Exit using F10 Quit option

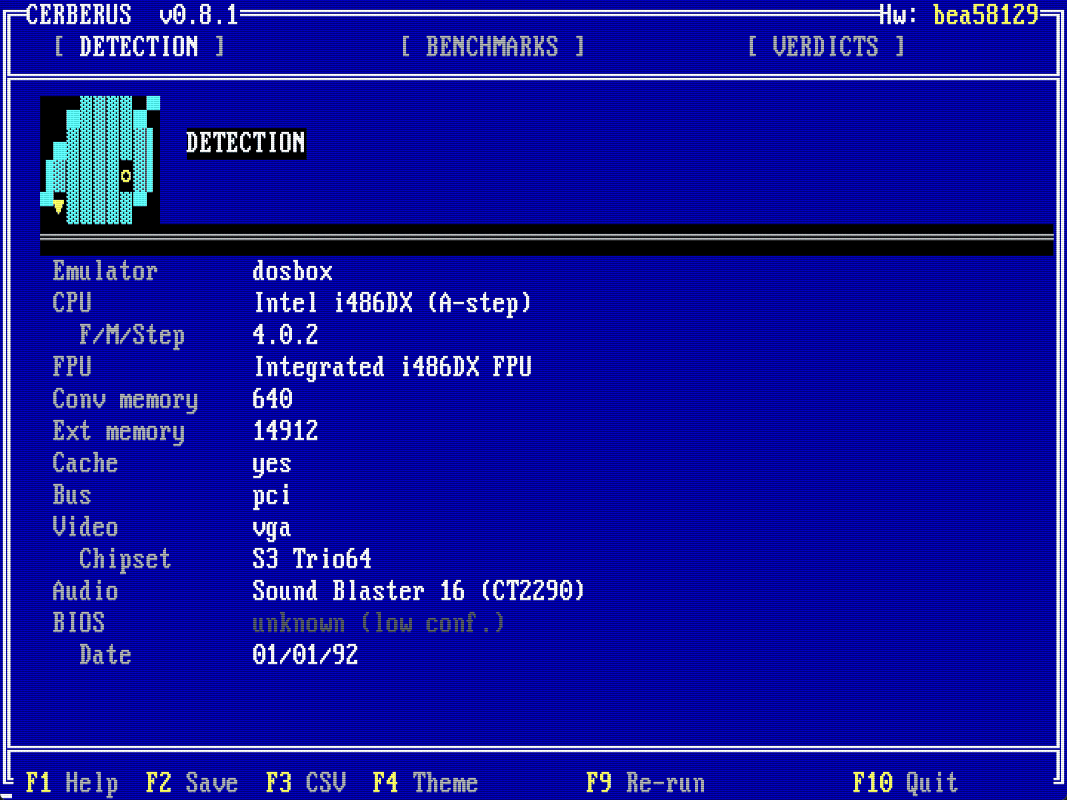pos(905,783)
